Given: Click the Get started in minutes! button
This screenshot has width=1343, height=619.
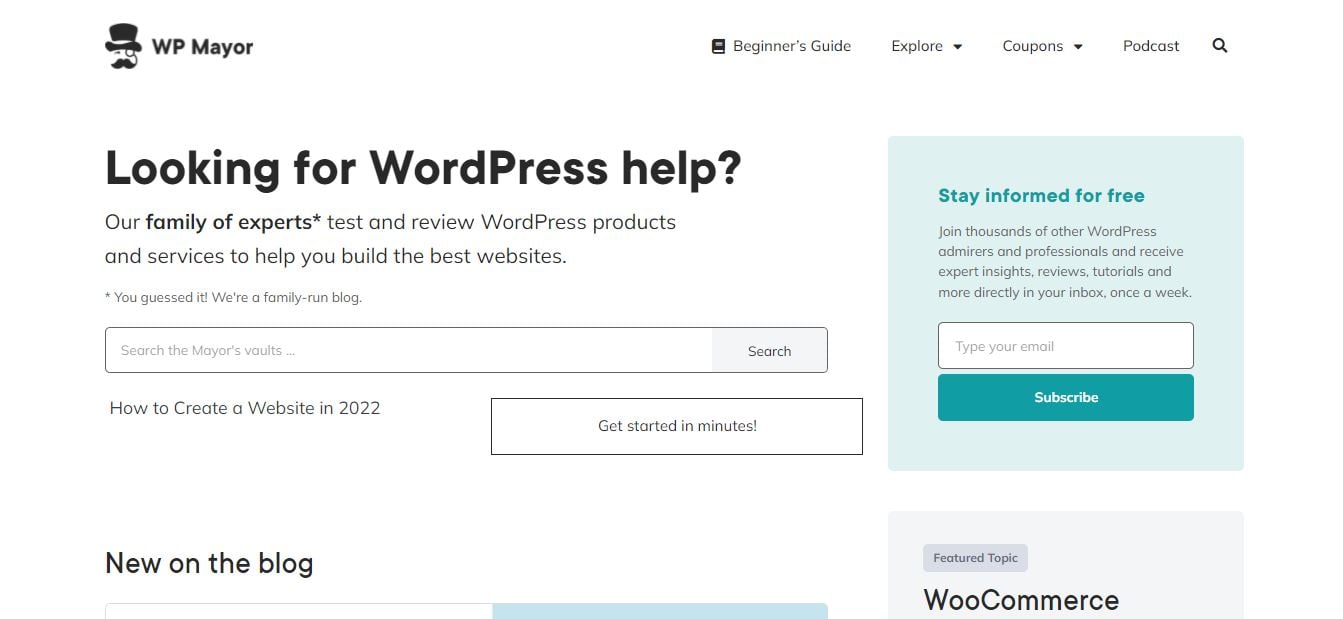Looking at the screenshot, I should (677, 426).
